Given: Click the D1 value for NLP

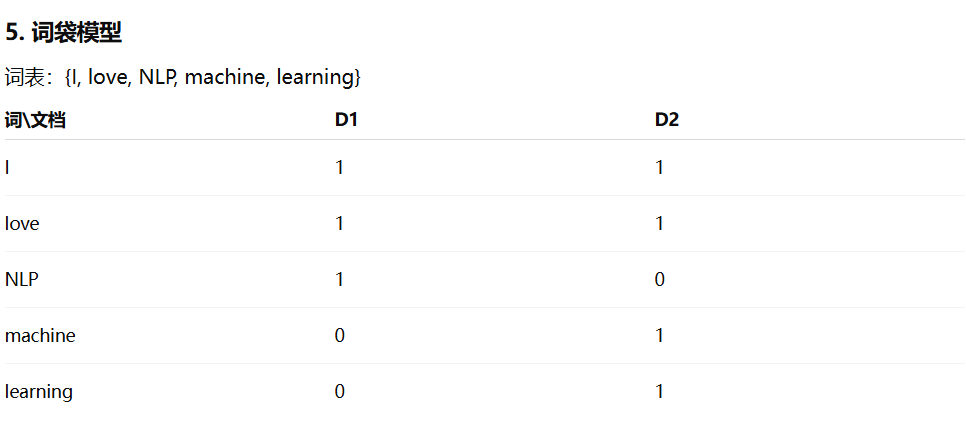Looking at the screenshot, I should pos(340,280).
